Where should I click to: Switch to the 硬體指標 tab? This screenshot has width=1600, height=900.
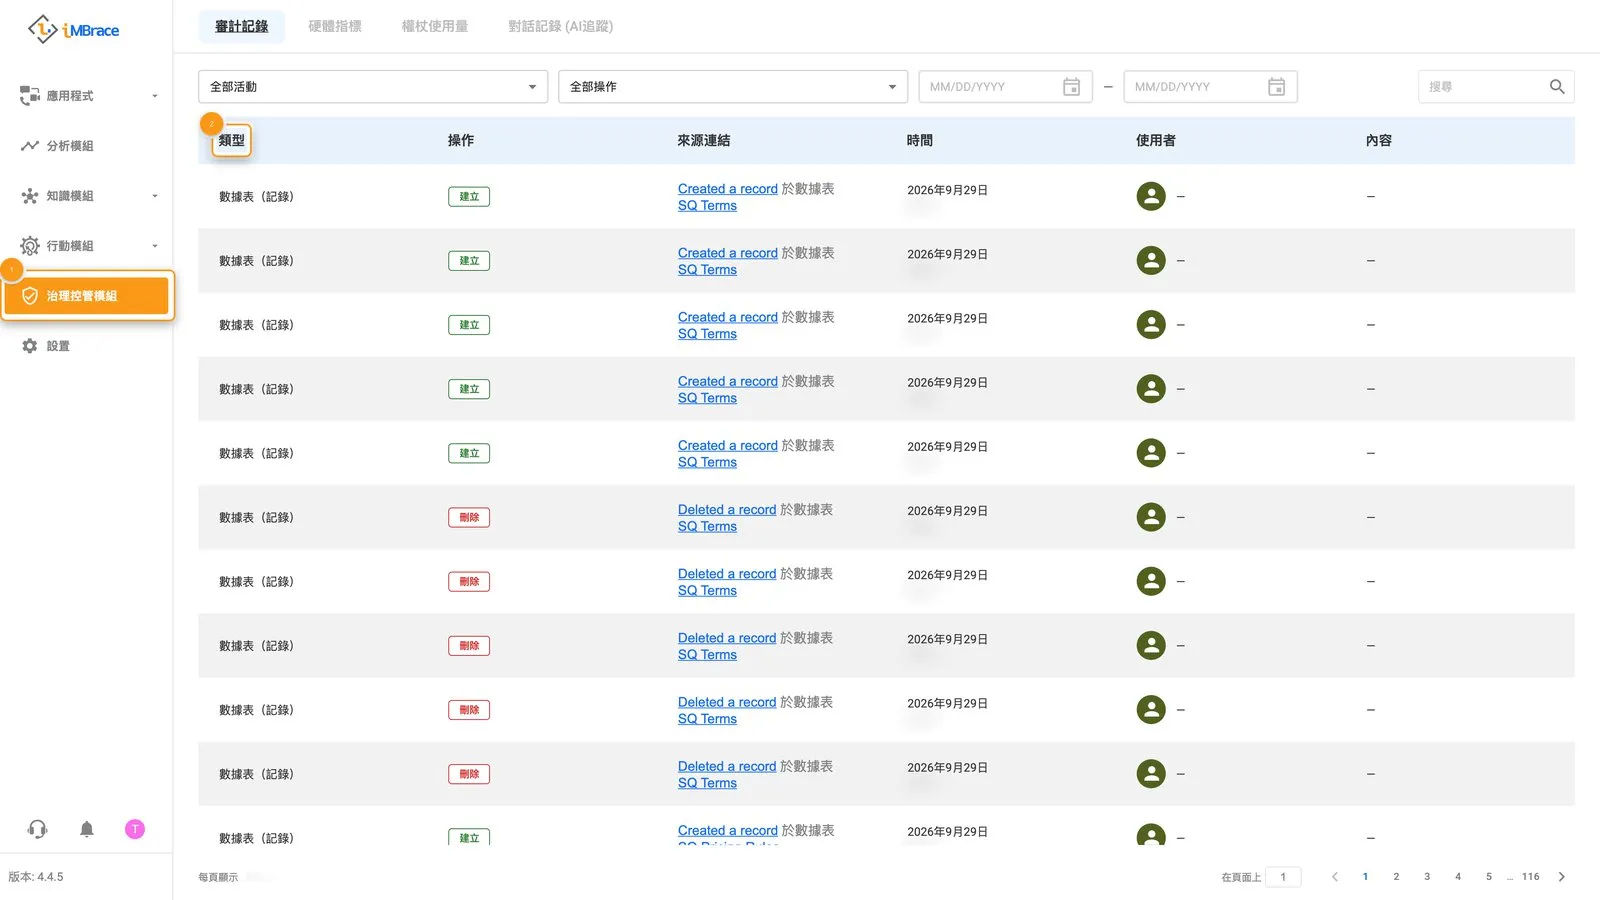[335, 26]
